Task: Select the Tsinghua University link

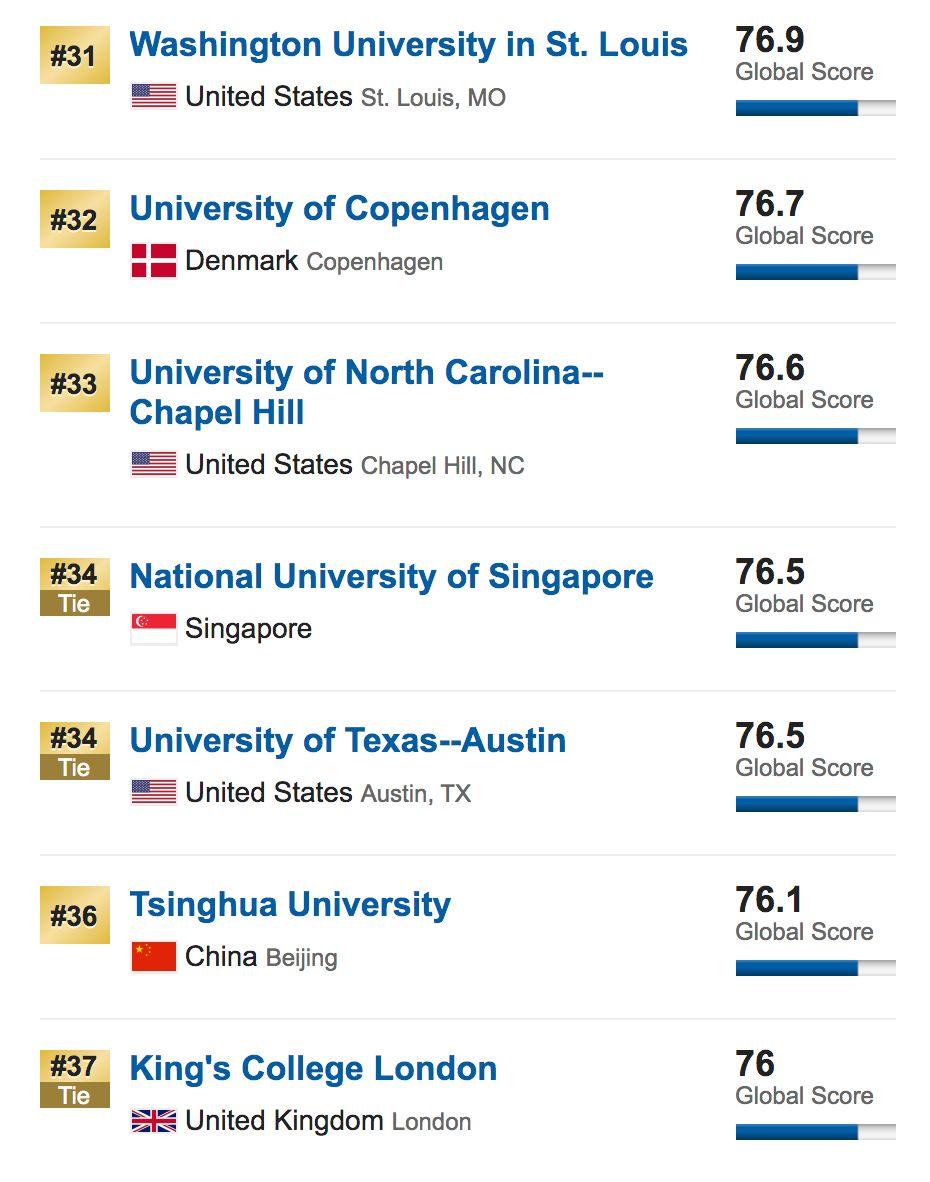Action: point(290,905)
